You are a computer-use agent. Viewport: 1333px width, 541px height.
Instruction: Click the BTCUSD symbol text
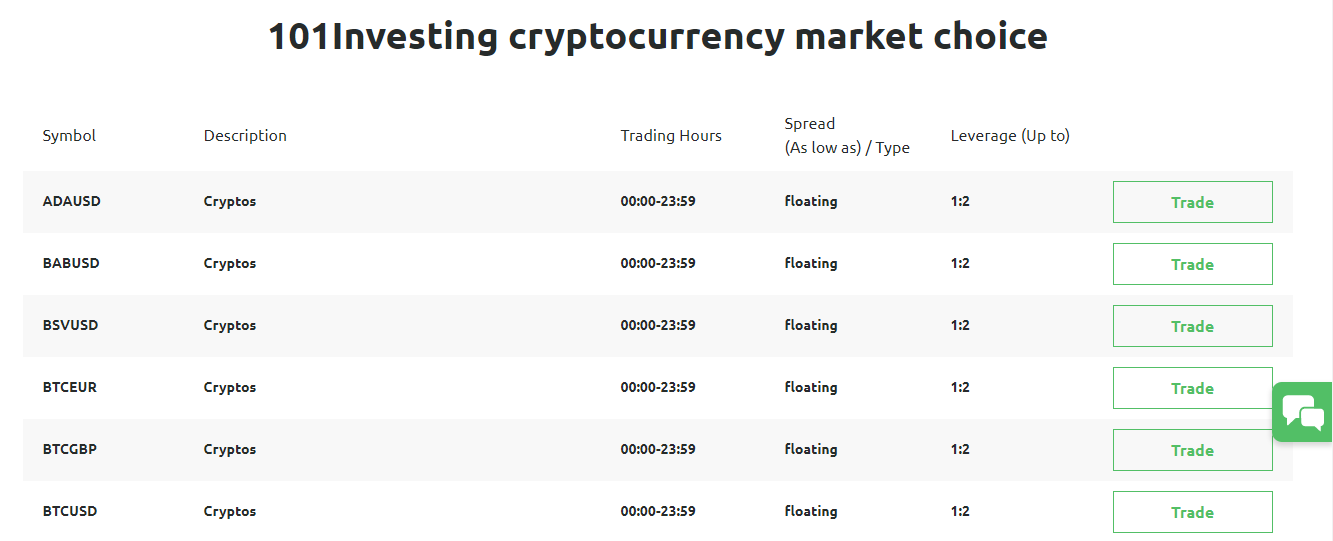click(70, 511)
